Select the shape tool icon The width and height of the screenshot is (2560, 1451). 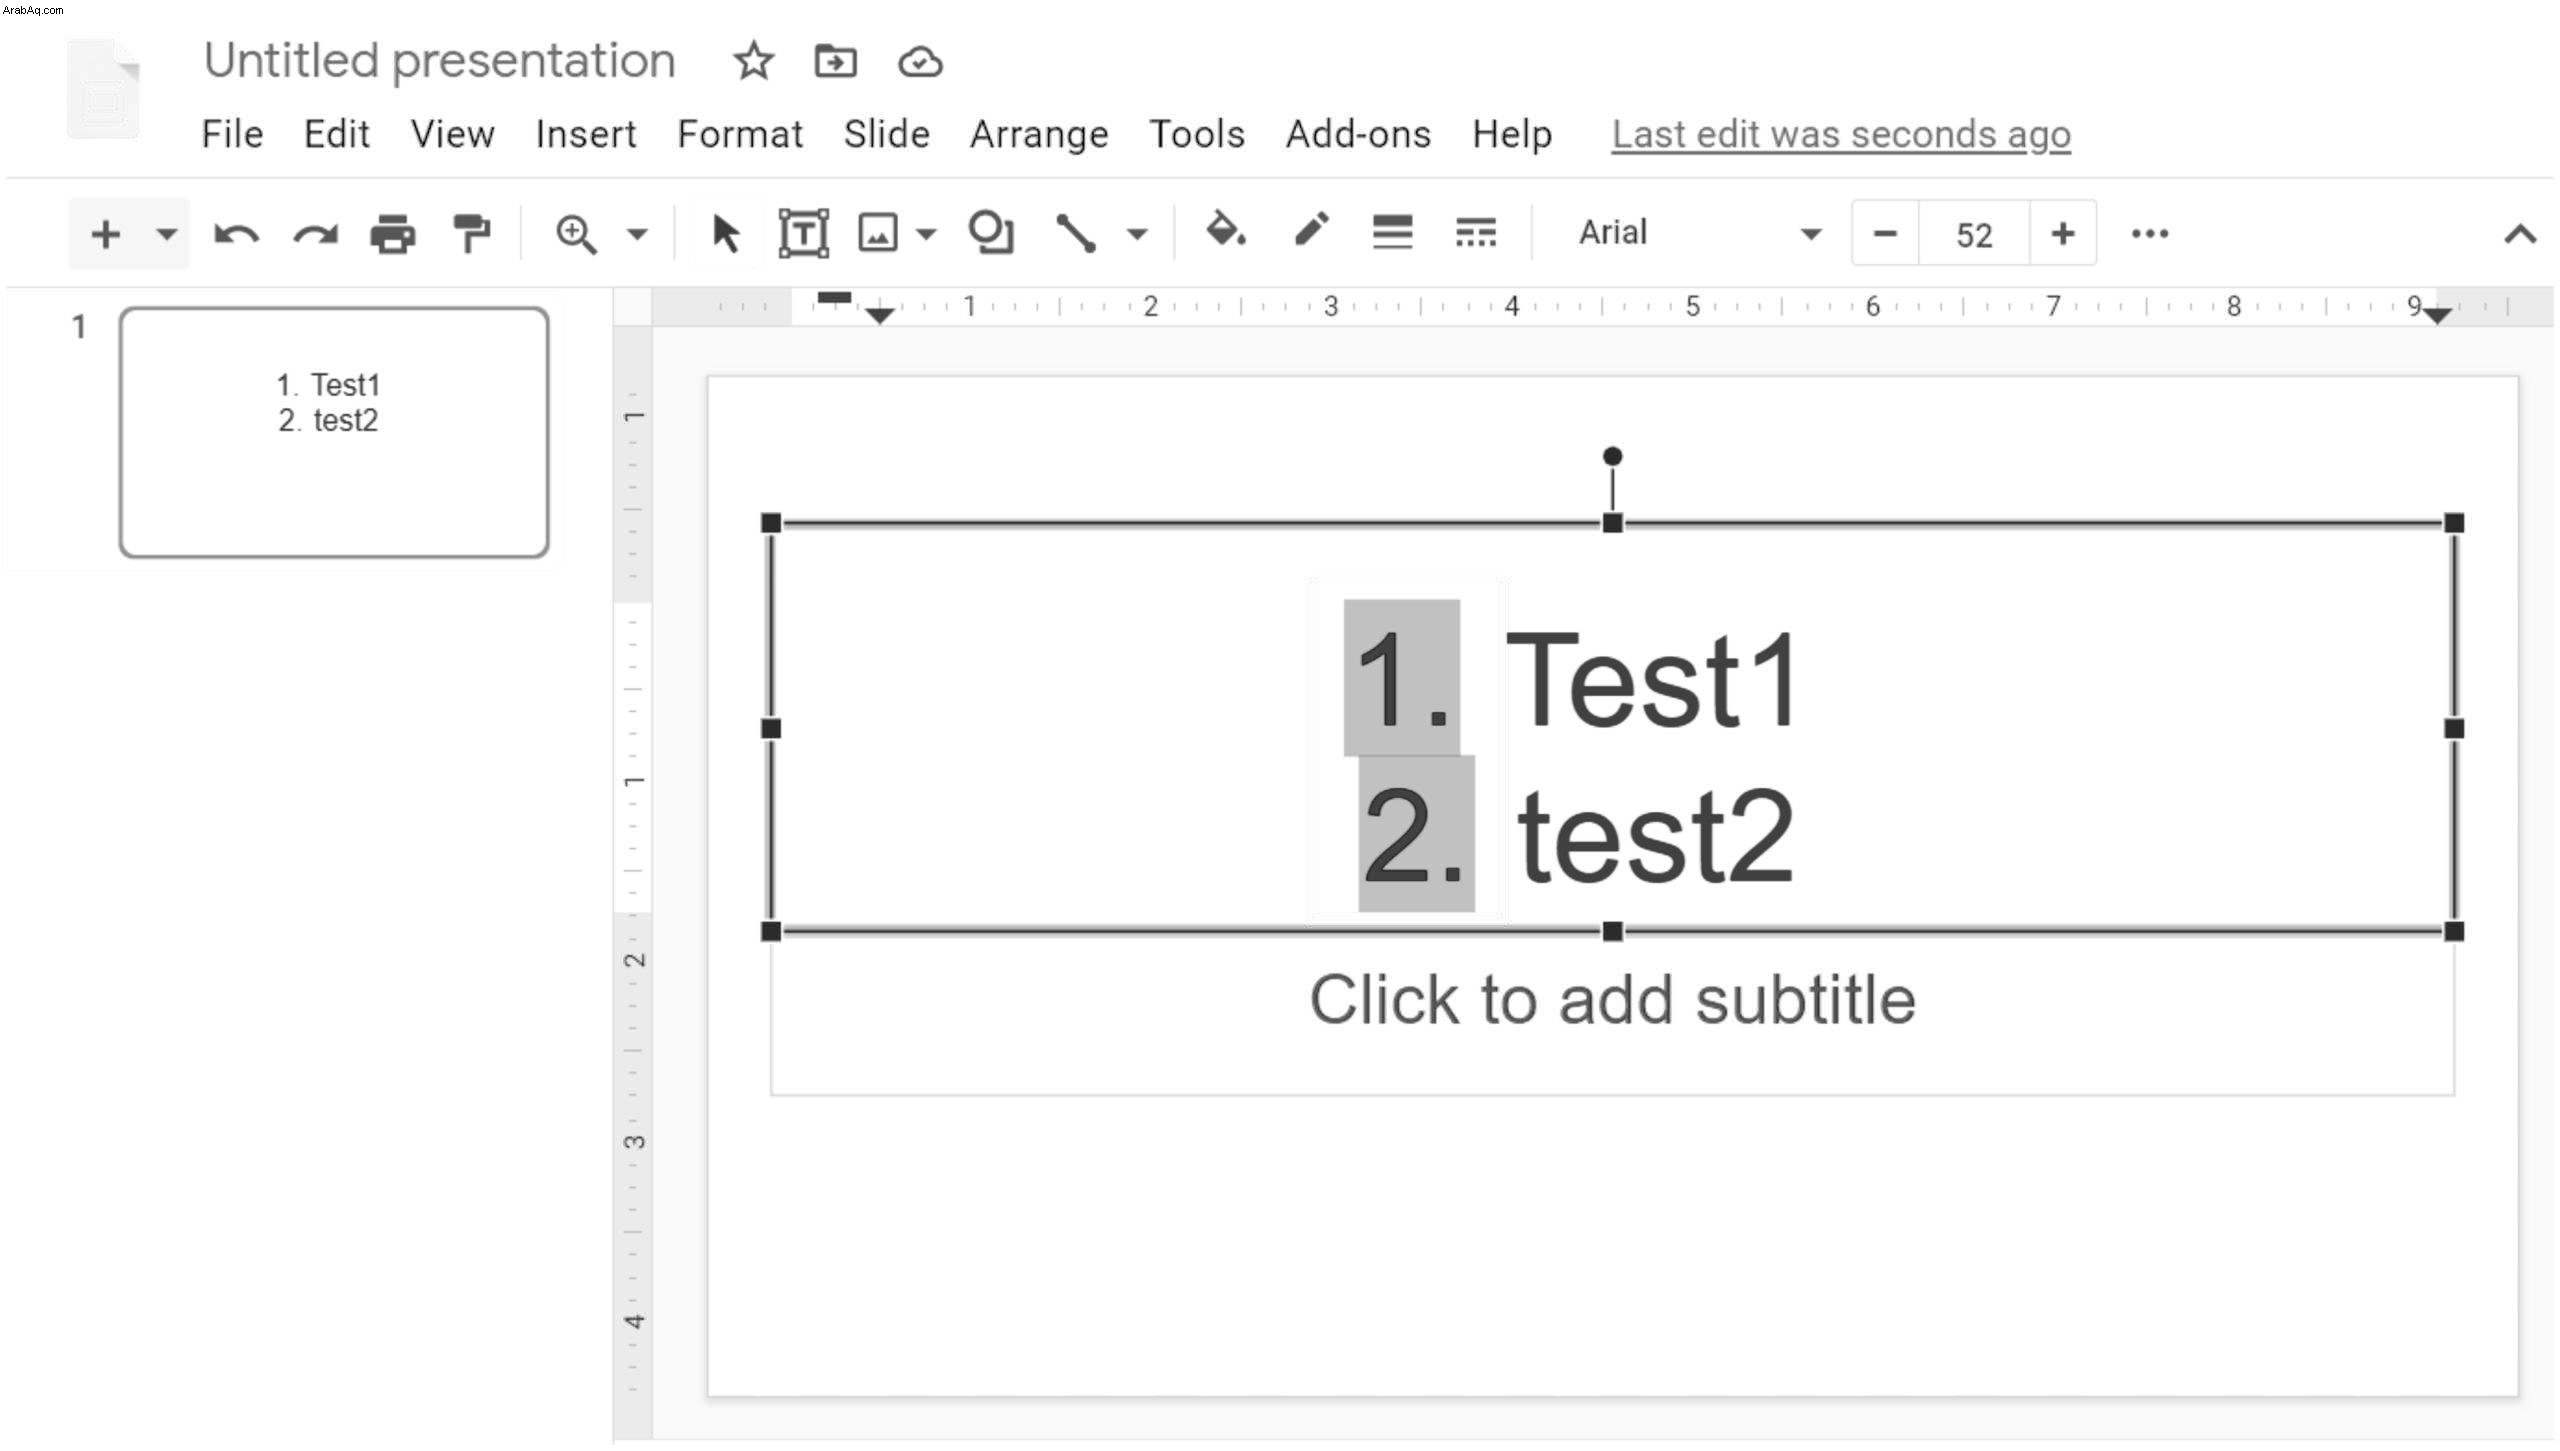pyautogui.click(x=991, y=233)
